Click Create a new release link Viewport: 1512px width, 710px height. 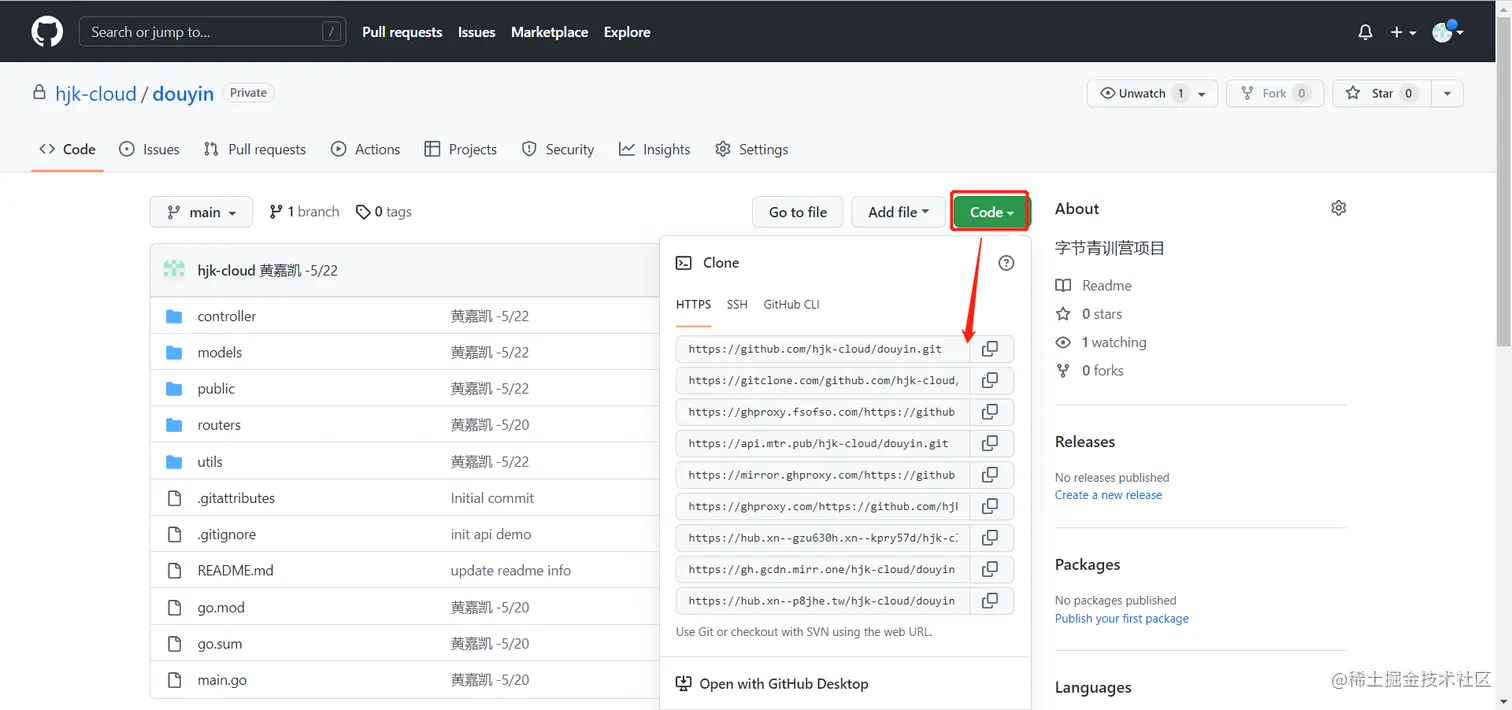[1108, 495]
